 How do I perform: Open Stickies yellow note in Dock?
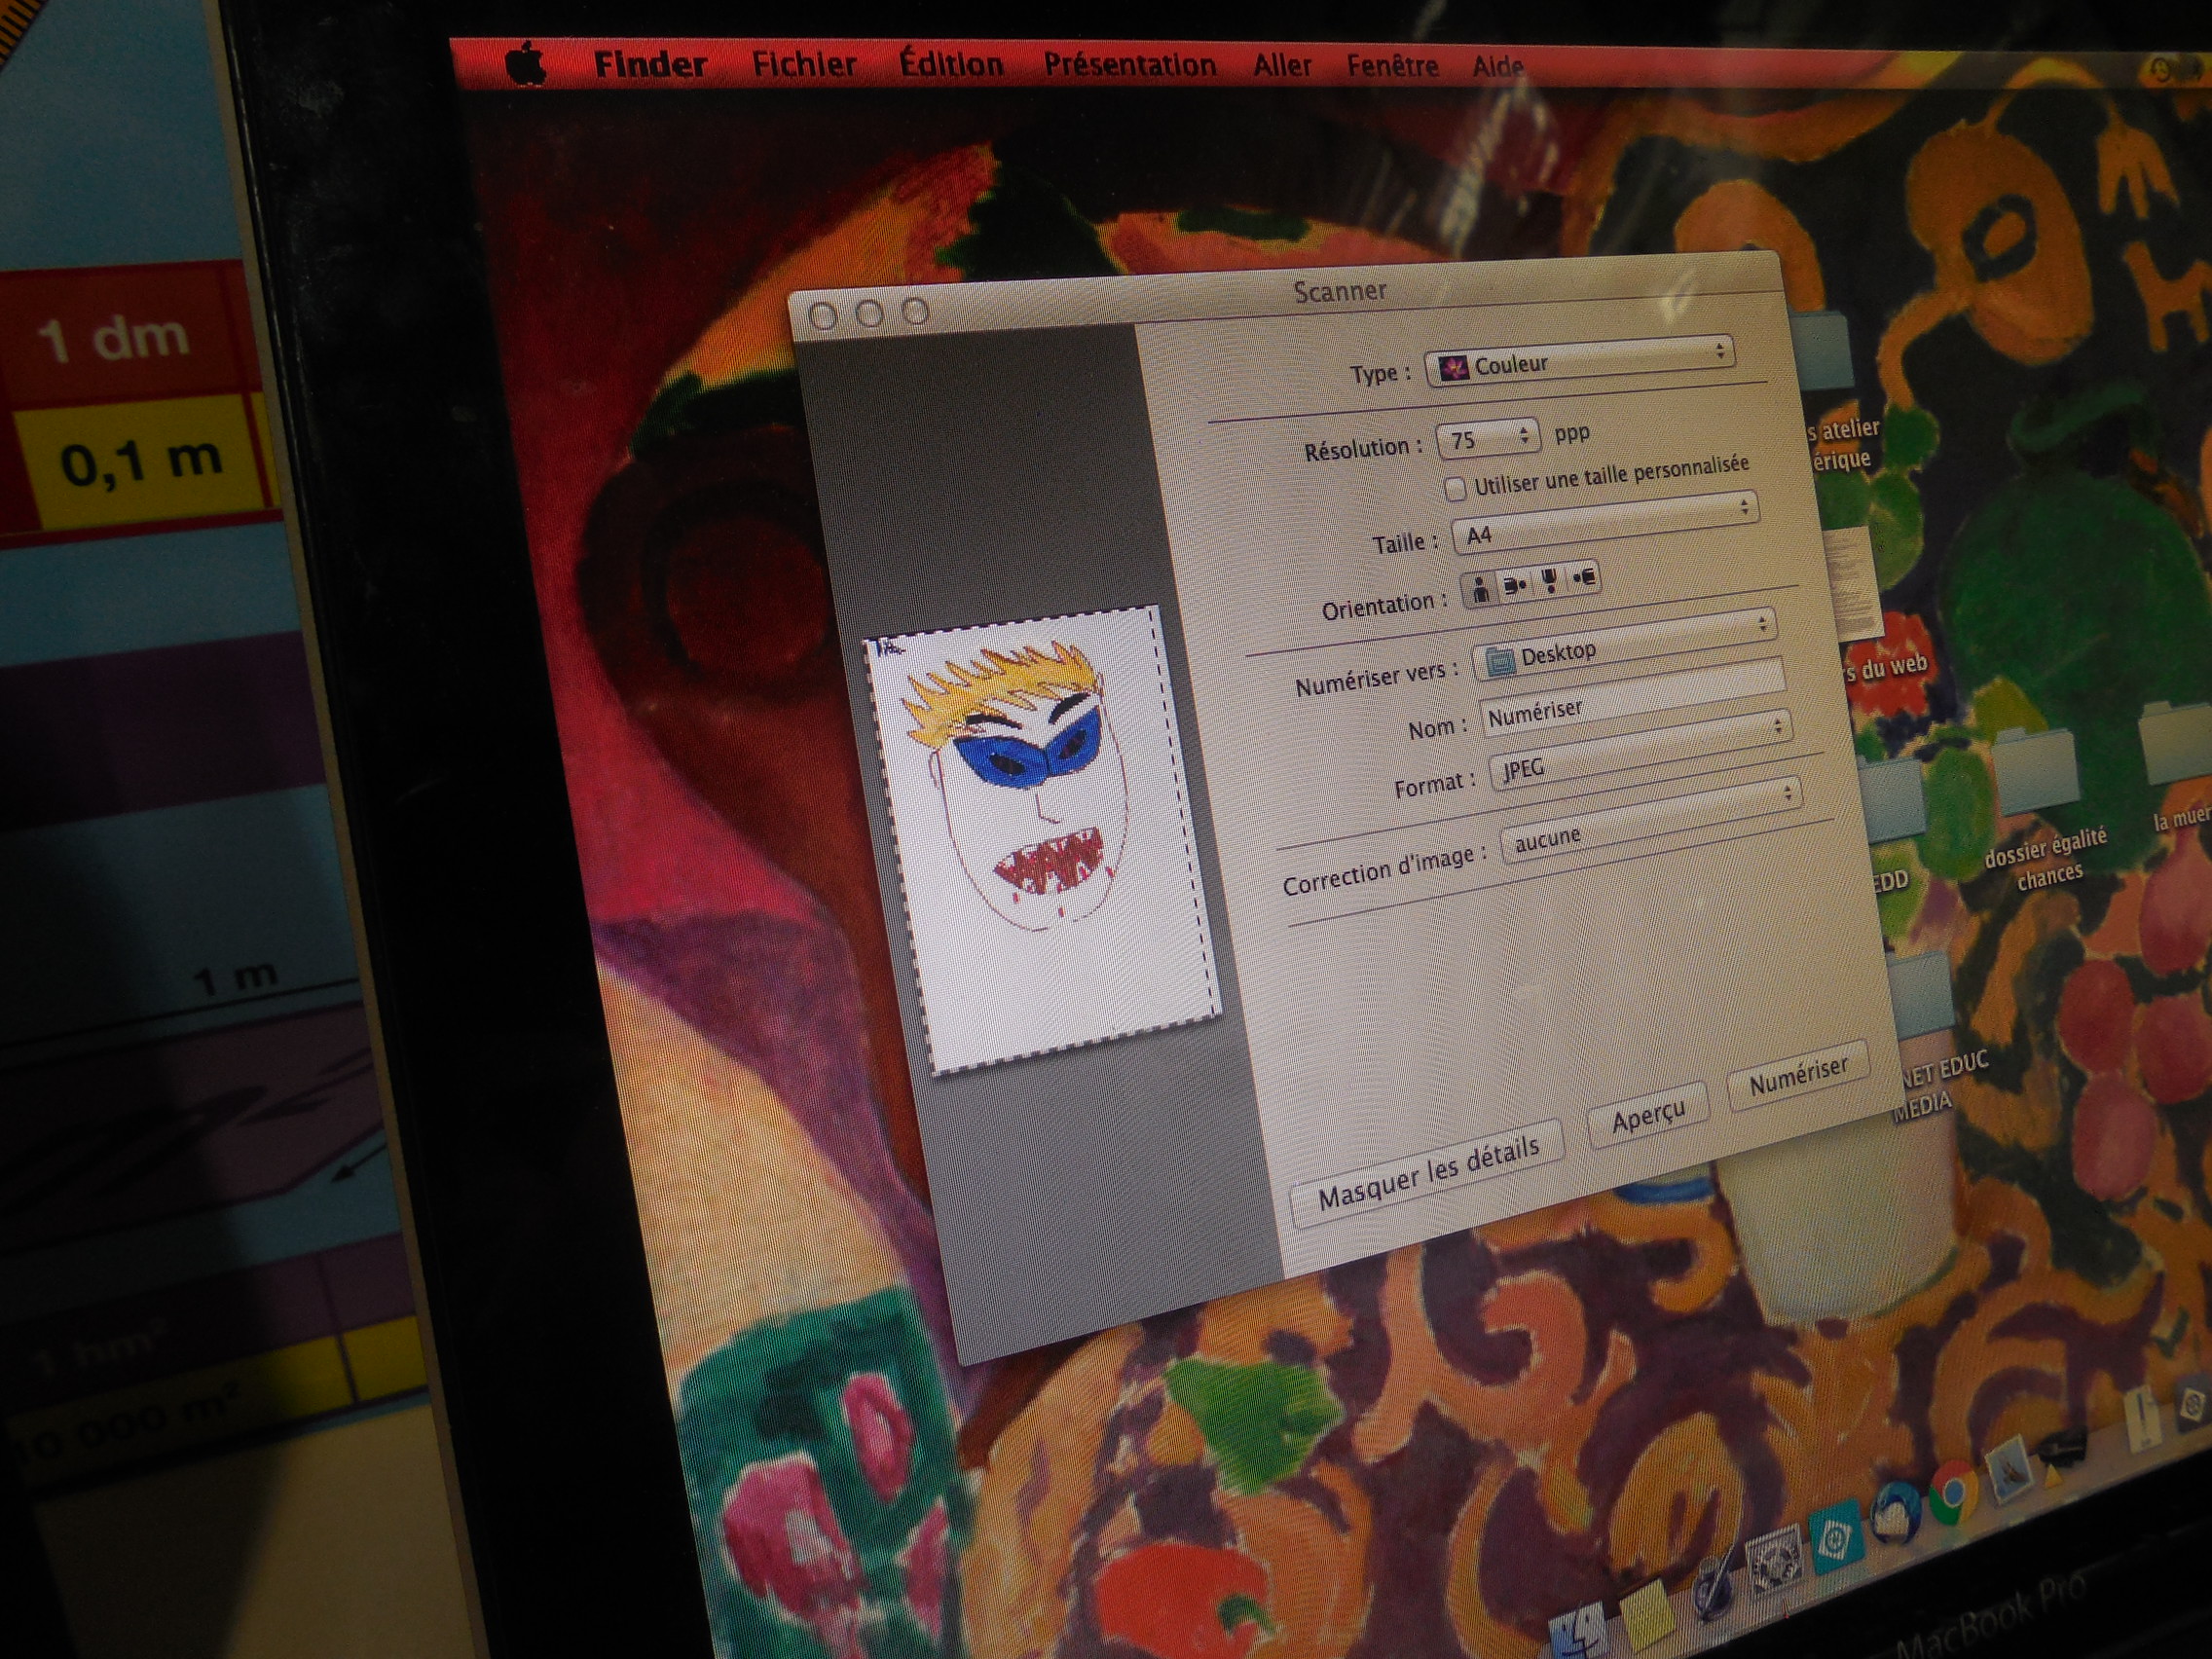pyautogui.click(x=1647, y=1615)
